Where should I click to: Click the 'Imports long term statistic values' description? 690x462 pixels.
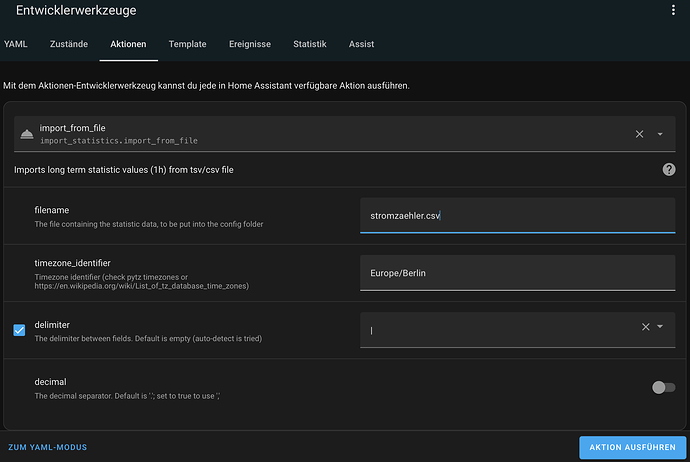pyautogui.click(x=124, y=170)
